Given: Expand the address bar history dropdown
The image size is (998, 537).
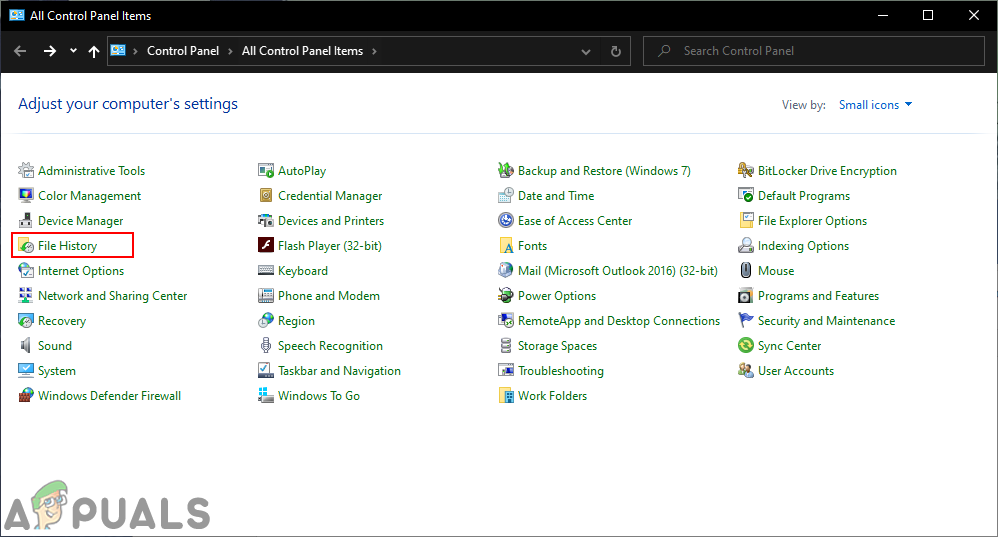Looking at the screenshot, I should click(586, 51).
